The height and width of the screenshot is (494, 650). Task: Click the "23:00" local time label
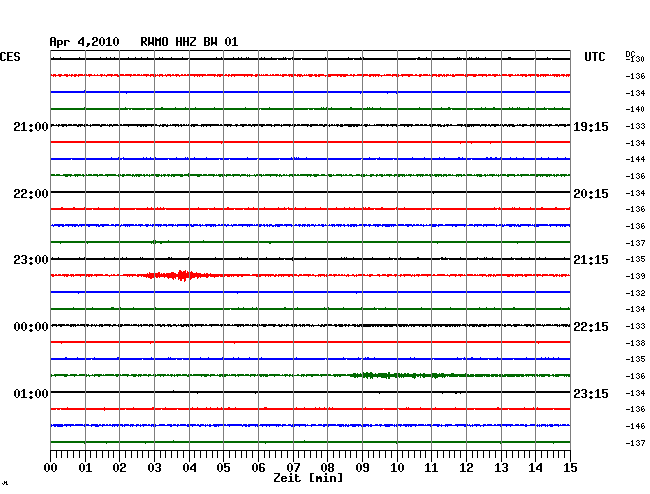(31, 260)
